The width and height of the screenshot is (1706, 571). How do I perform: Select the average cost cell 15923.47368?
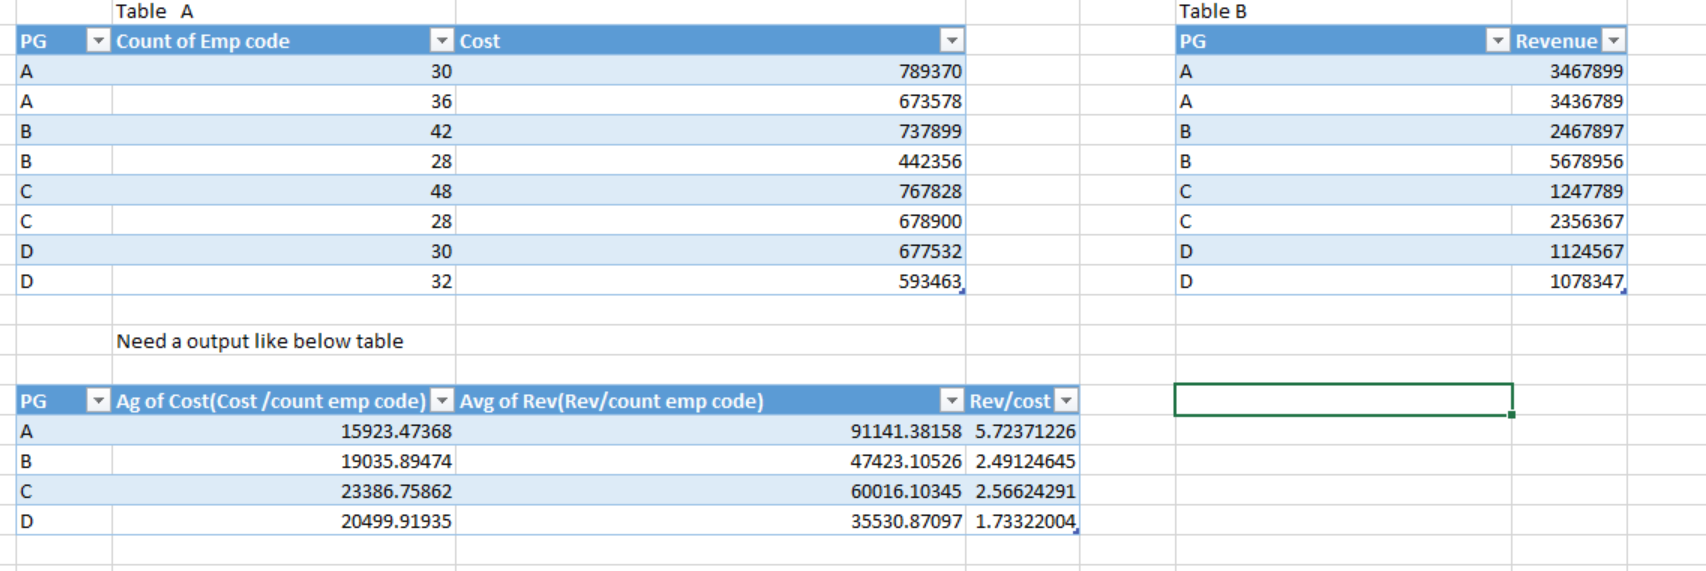[284, 431]
